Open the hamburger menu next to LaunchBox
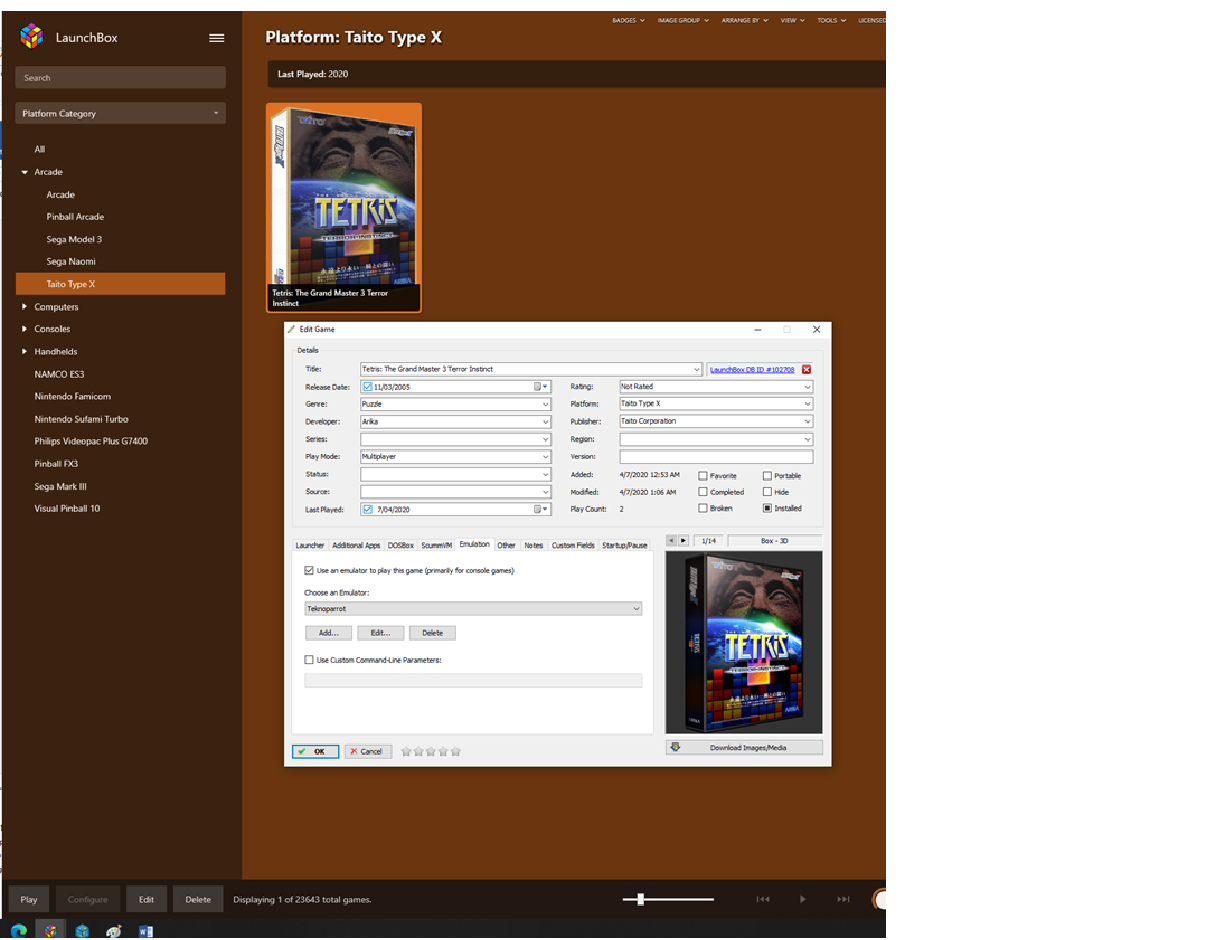The height and width of the screenshot is (940, 1227). (216, 38)
